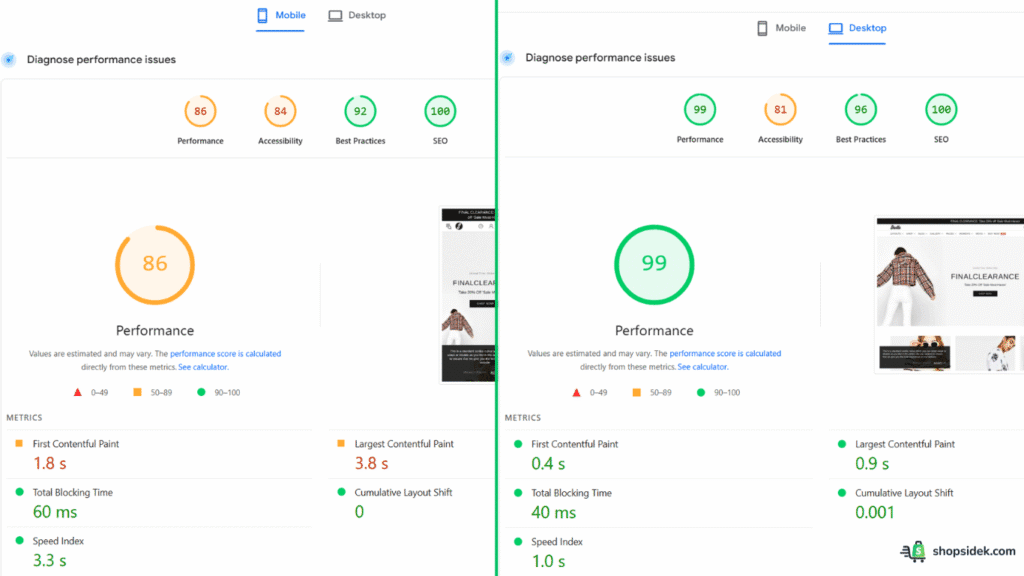Switch to the Mobile tab on the right panel
1024x576 pixels.
(781, 27)
